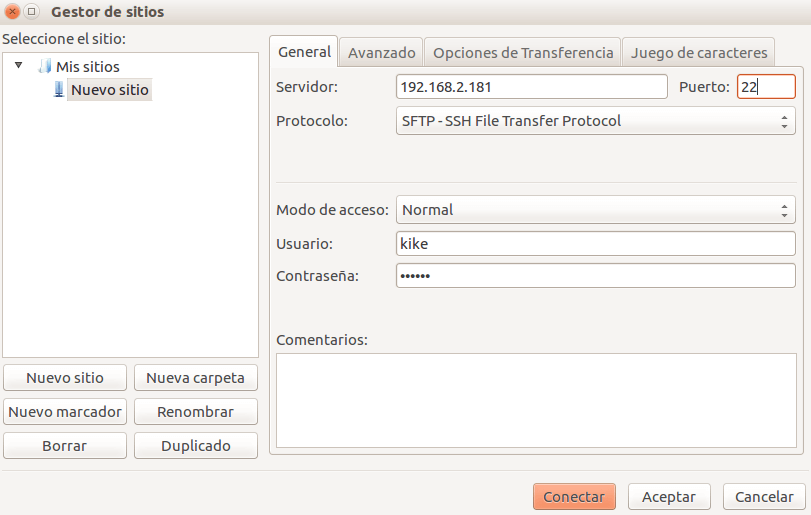
Task: Click the Renombrar button
Action: click(x=196, y=412)
